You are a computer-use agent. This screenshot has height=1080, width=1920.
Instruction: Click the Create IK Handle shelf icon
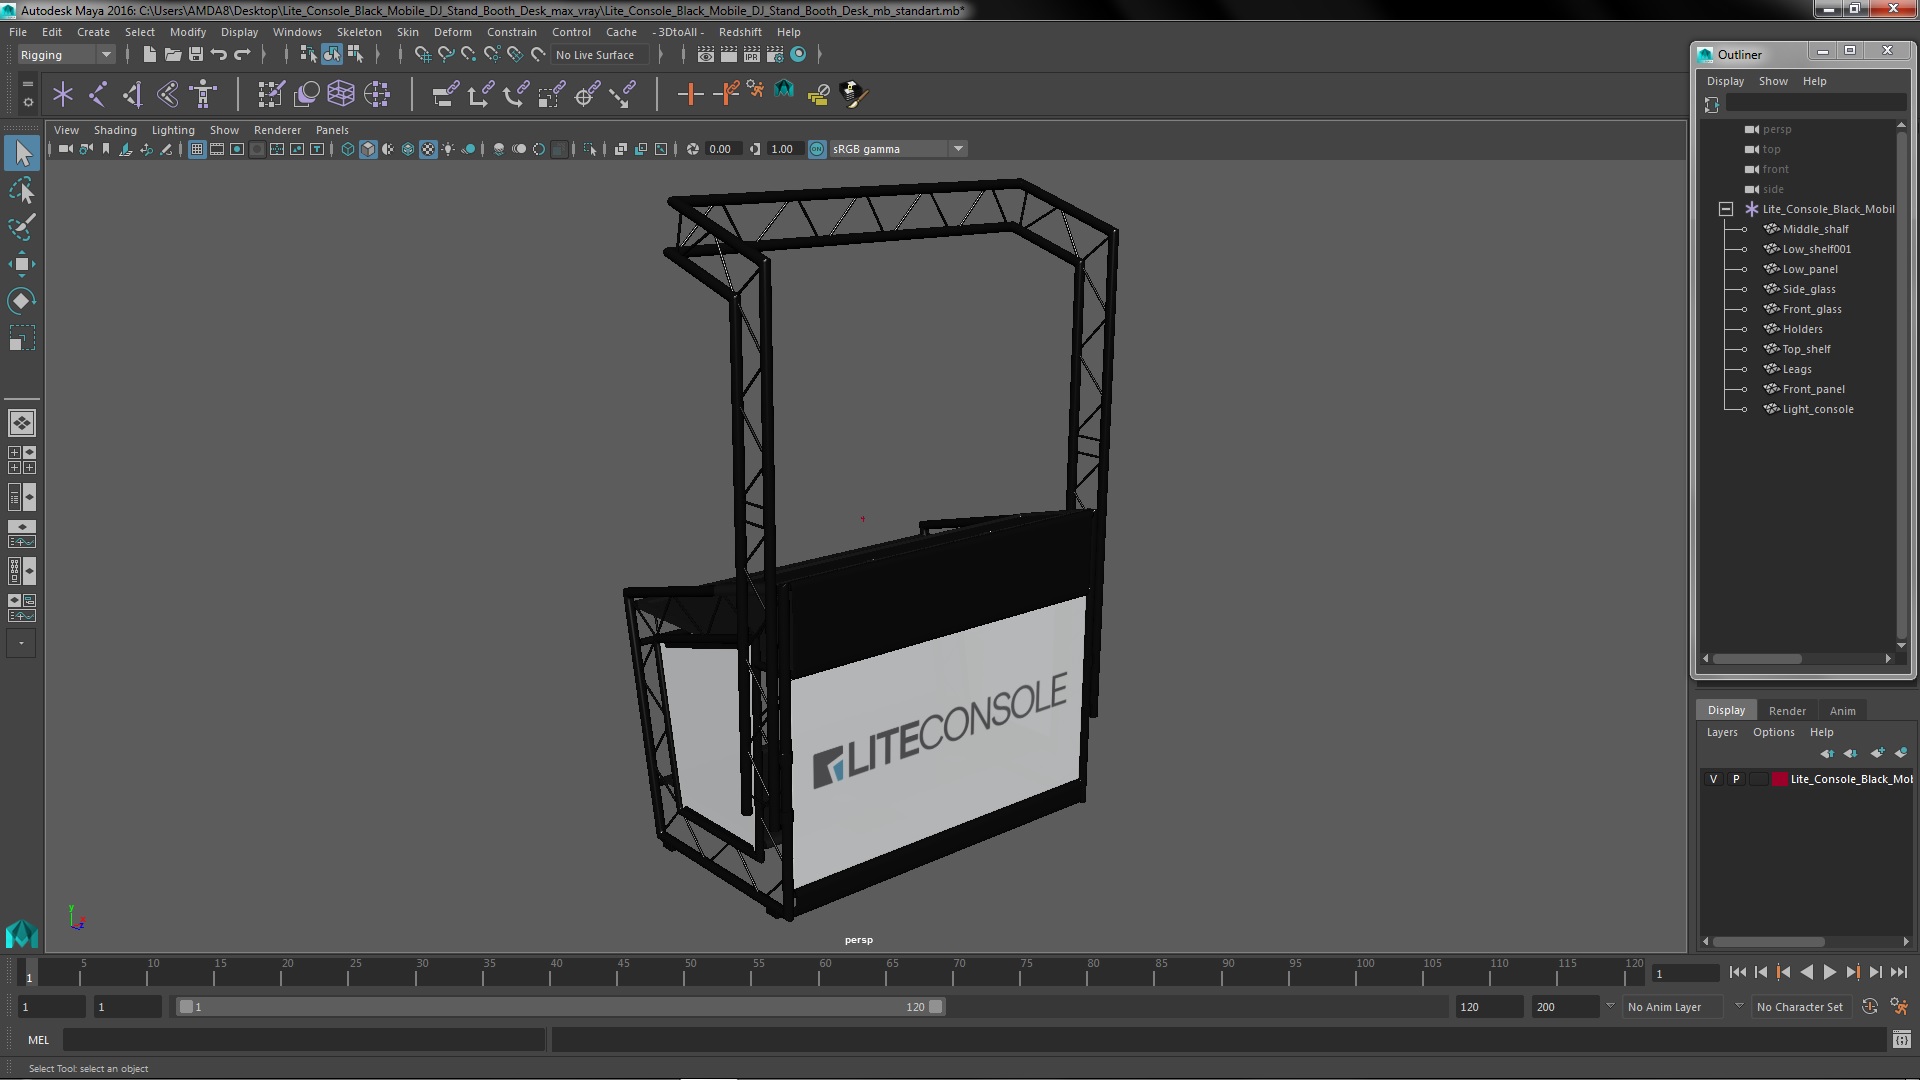133,94
